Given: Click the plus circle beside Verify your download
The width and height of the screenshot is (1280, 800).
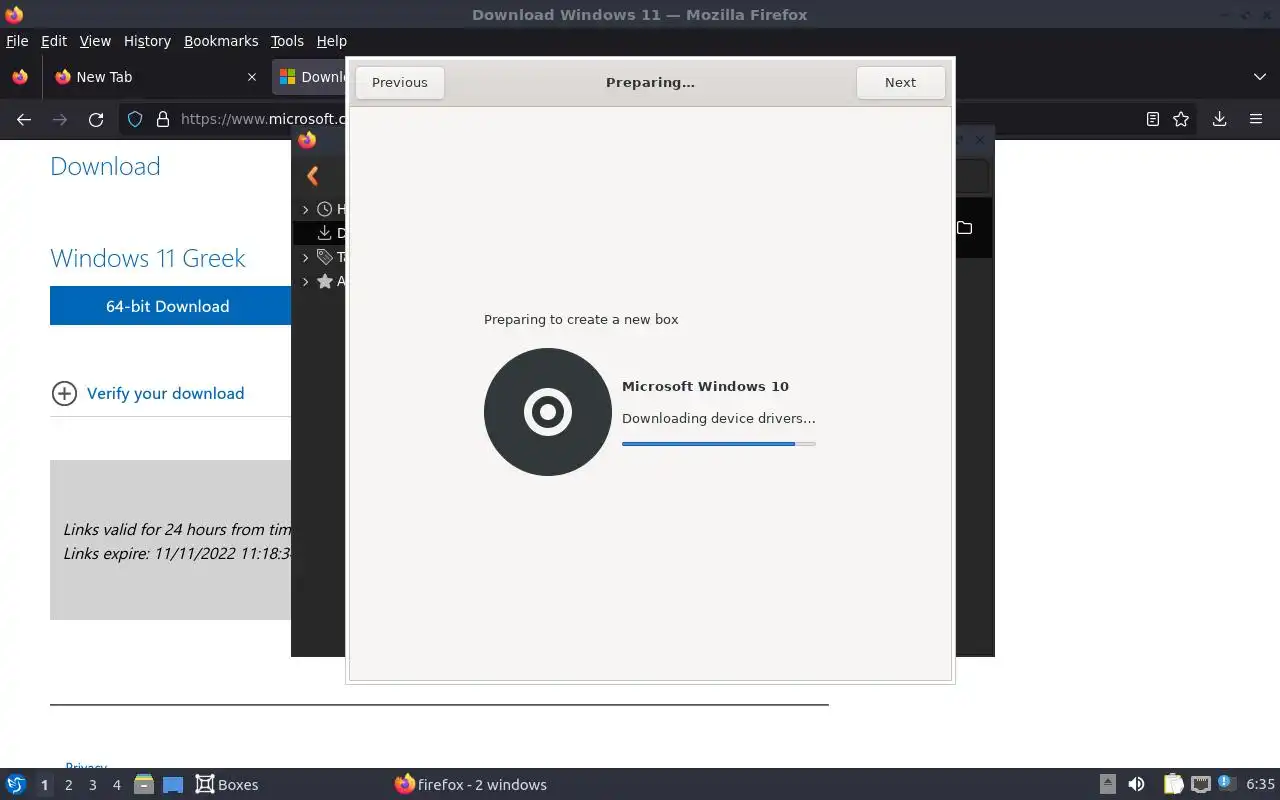Looking at the screenshot, I should click(x=64, y=393).
